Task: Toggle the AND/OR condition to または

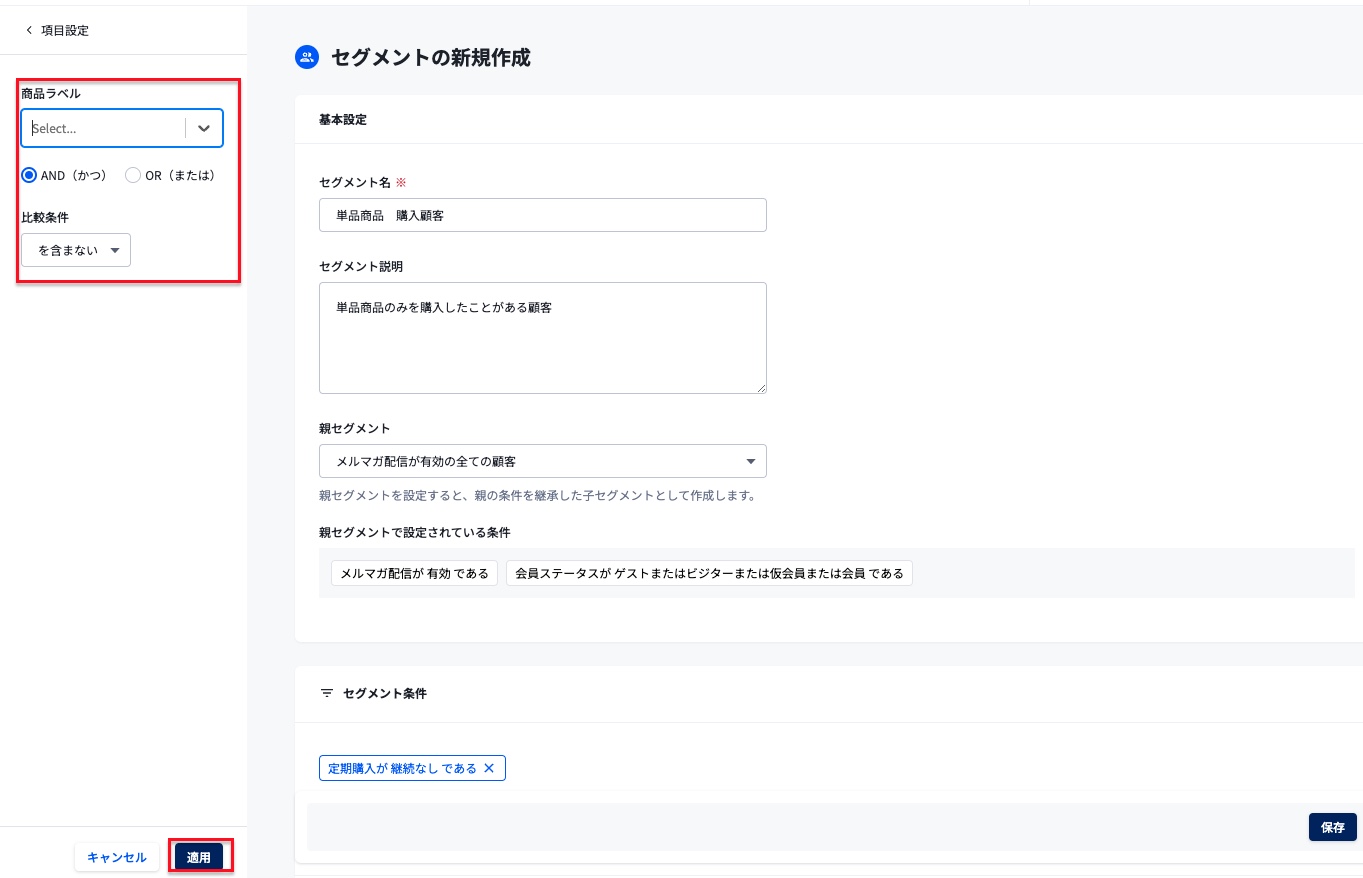Action: (133, 175)
